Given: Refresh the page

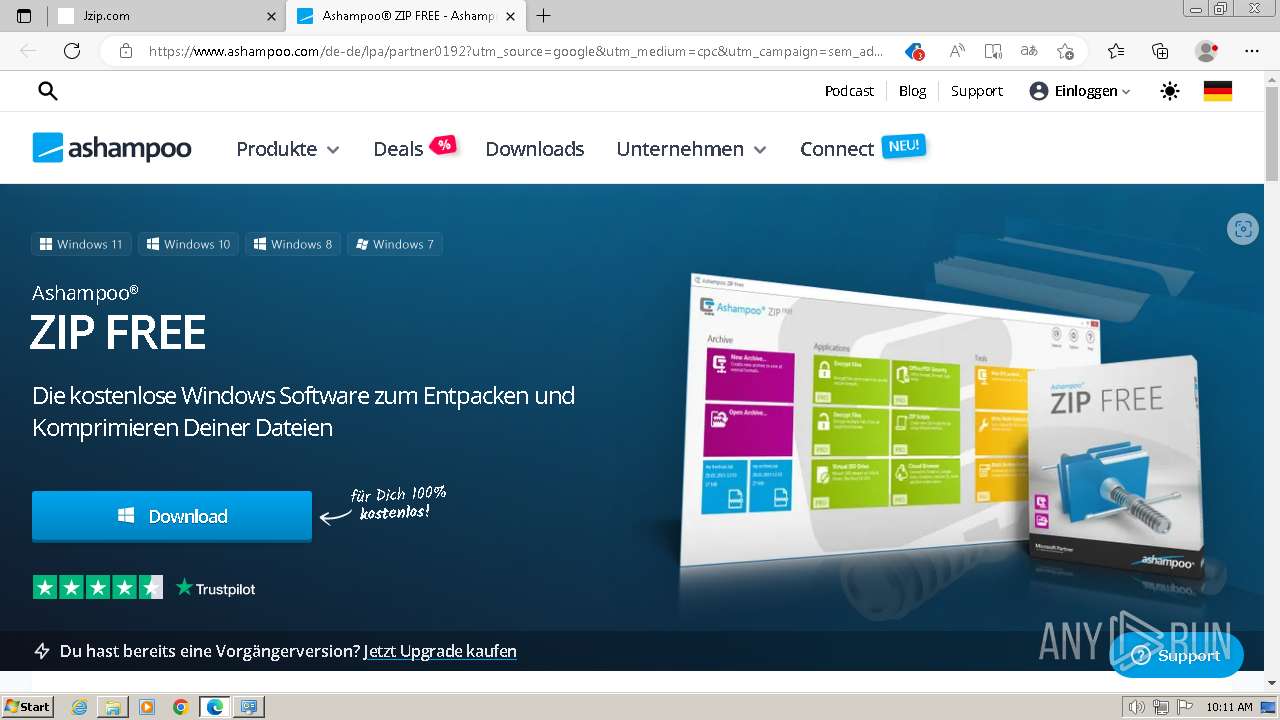Looking at the screenshot, I should point(72,51).
